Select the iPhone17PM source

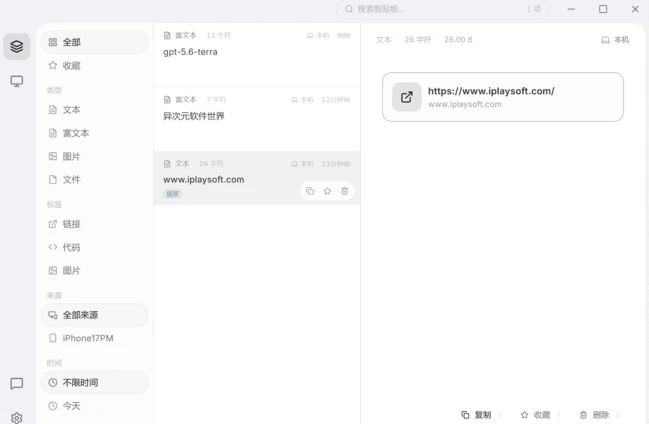[94, 338]
